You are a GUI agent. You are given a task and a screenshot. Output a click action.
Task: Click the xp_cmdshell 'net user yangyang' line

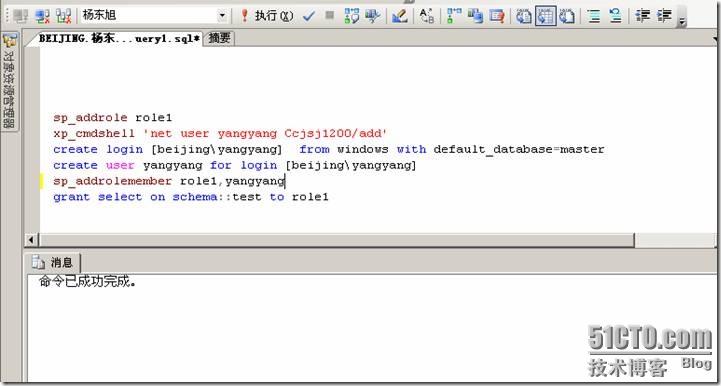point(220,133)
